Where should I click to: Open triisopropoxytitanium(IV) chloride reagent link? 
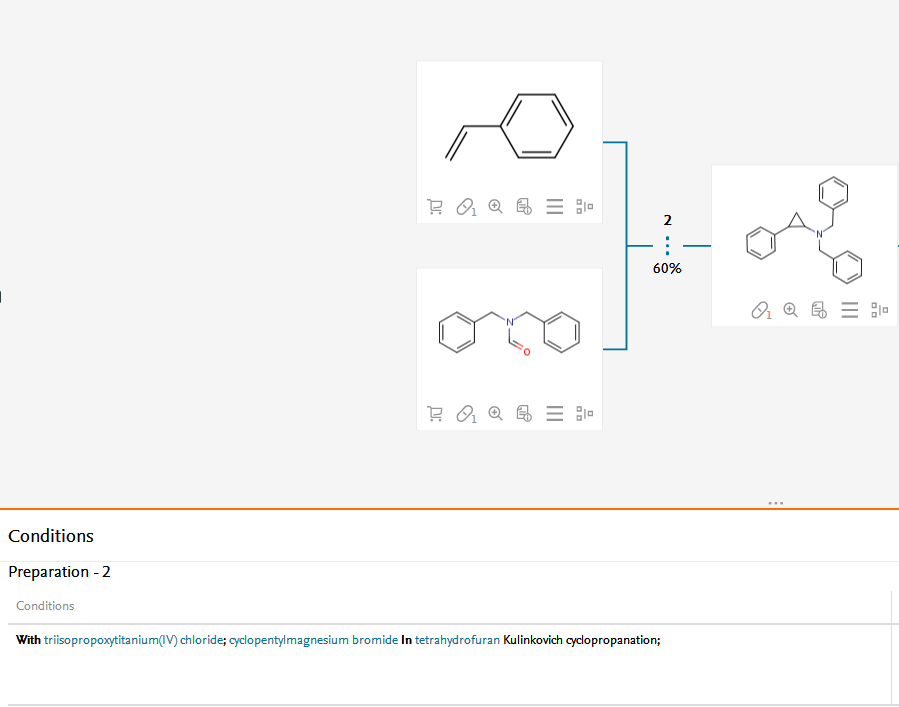click(x=134, y=640)
